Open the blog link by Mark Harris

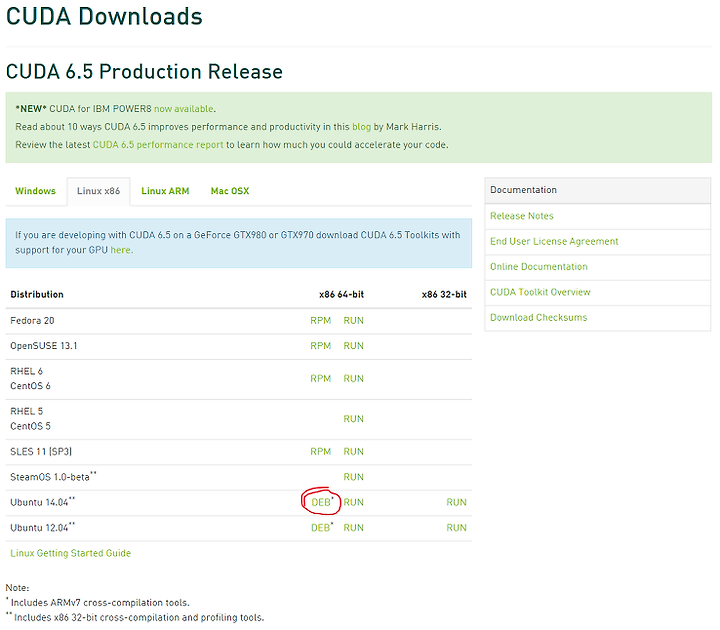click(361, 127)
